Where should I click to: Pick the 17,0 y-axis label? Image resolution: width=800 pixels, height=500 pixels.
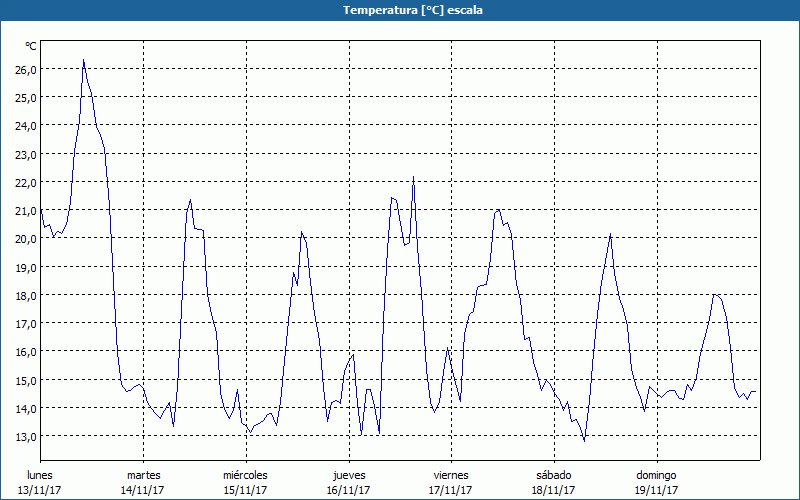click(26, 324)
